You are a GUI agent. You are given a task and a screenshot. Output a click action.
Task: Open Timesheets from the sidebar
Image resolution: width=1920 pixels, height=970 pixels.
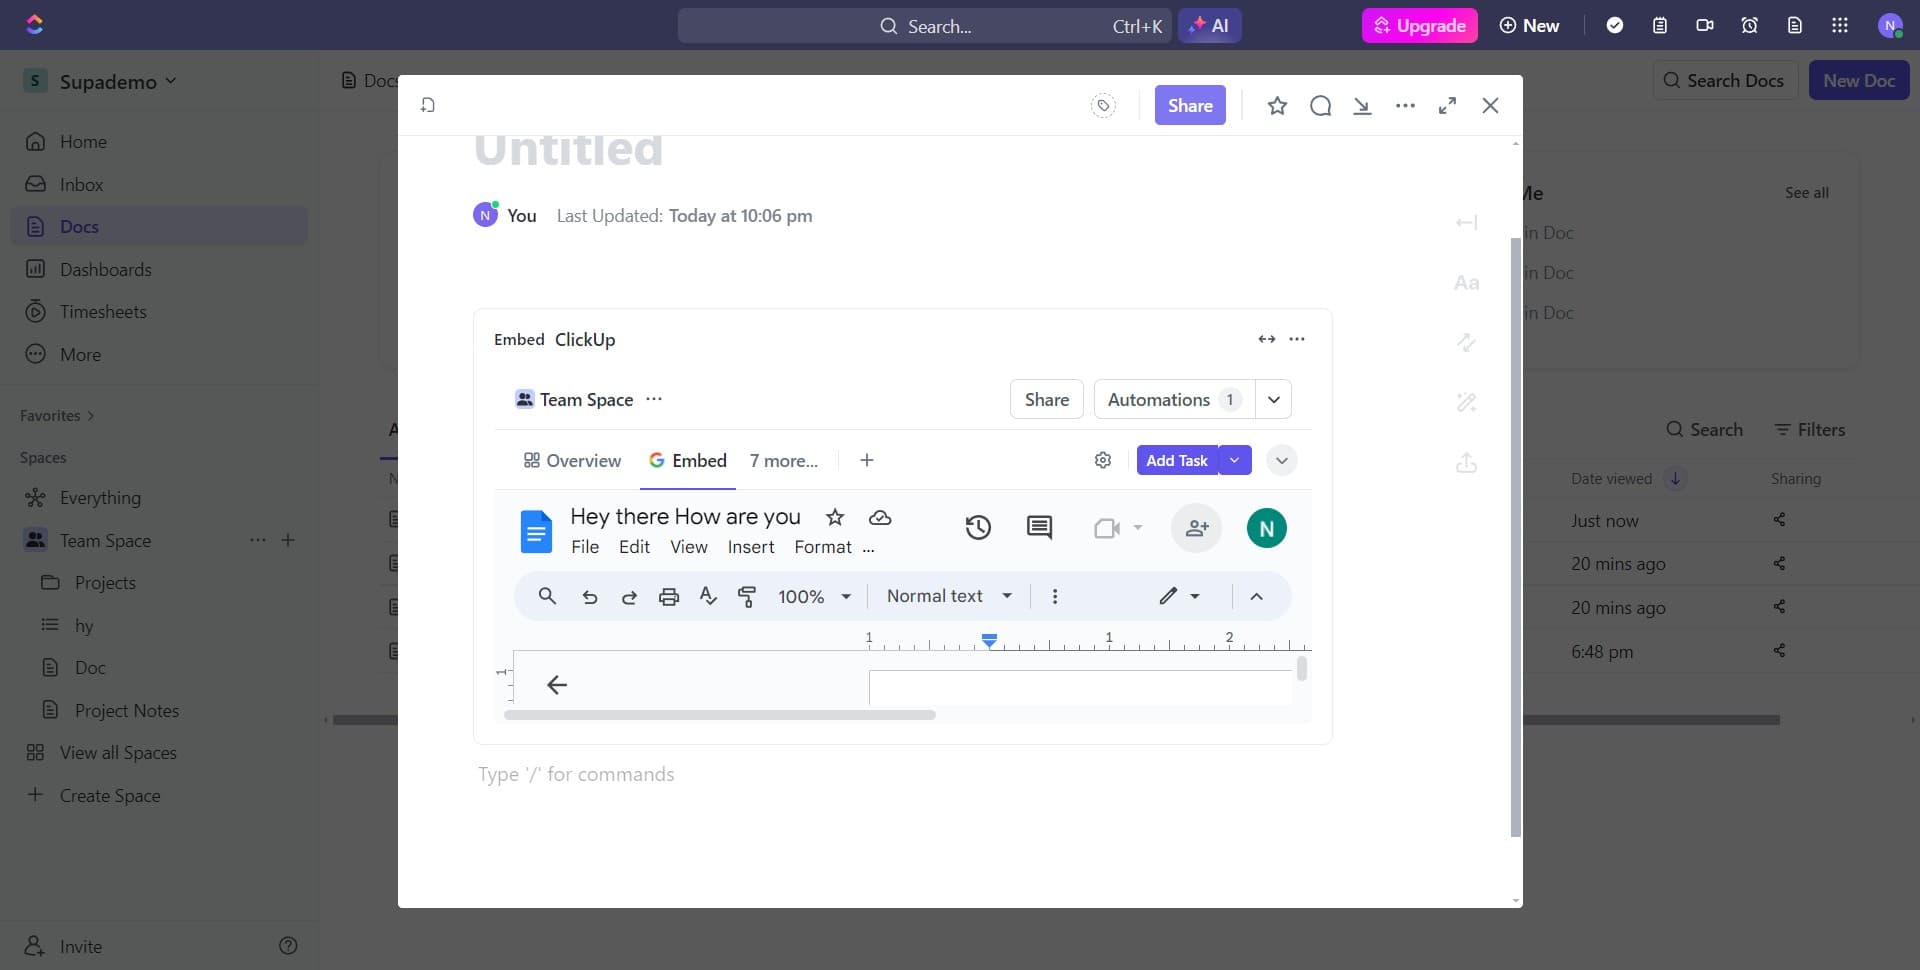pos(103,311)
